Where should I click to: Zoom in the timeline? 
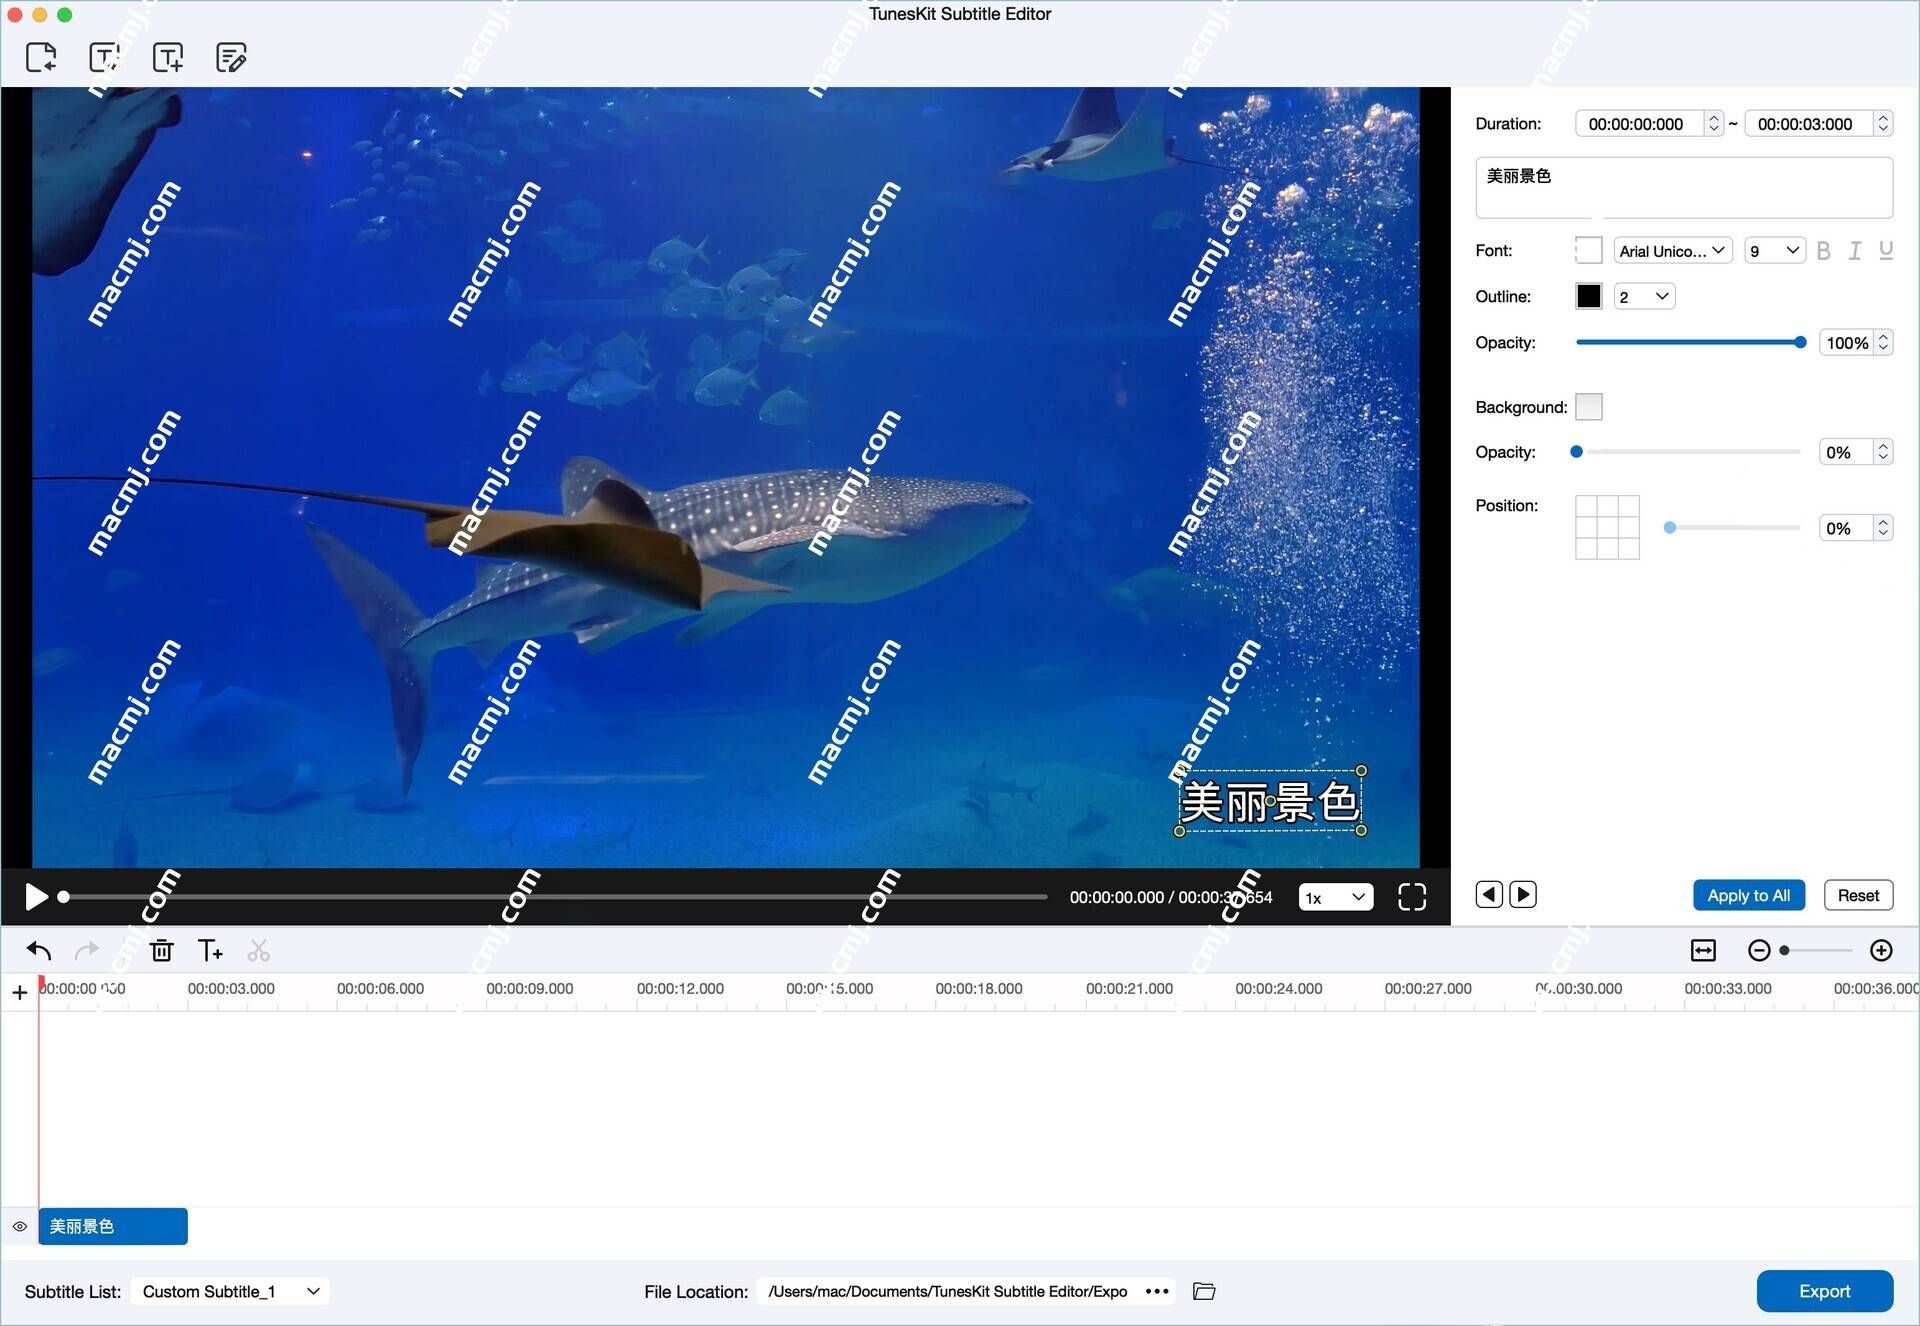[x=1881, y=950]
